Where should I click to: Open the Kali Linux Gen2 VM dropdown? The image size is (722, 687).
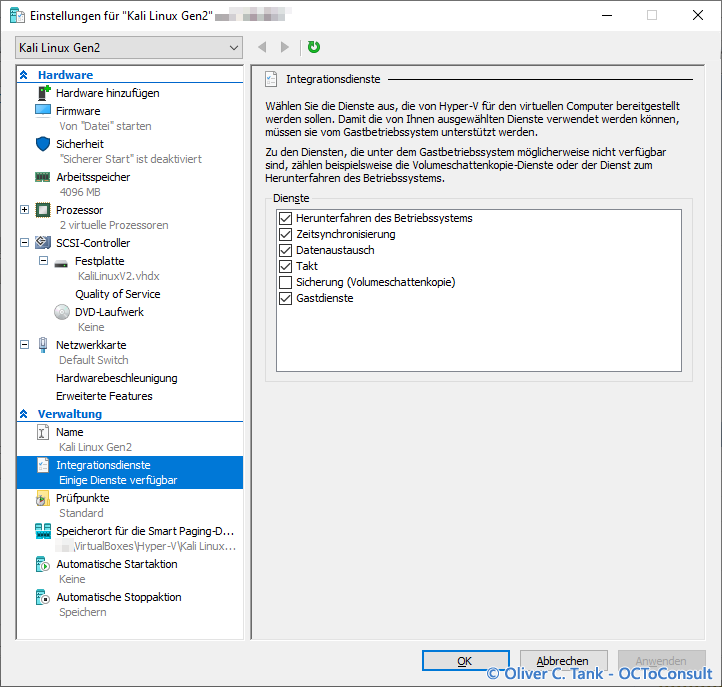tap(129, 47)
